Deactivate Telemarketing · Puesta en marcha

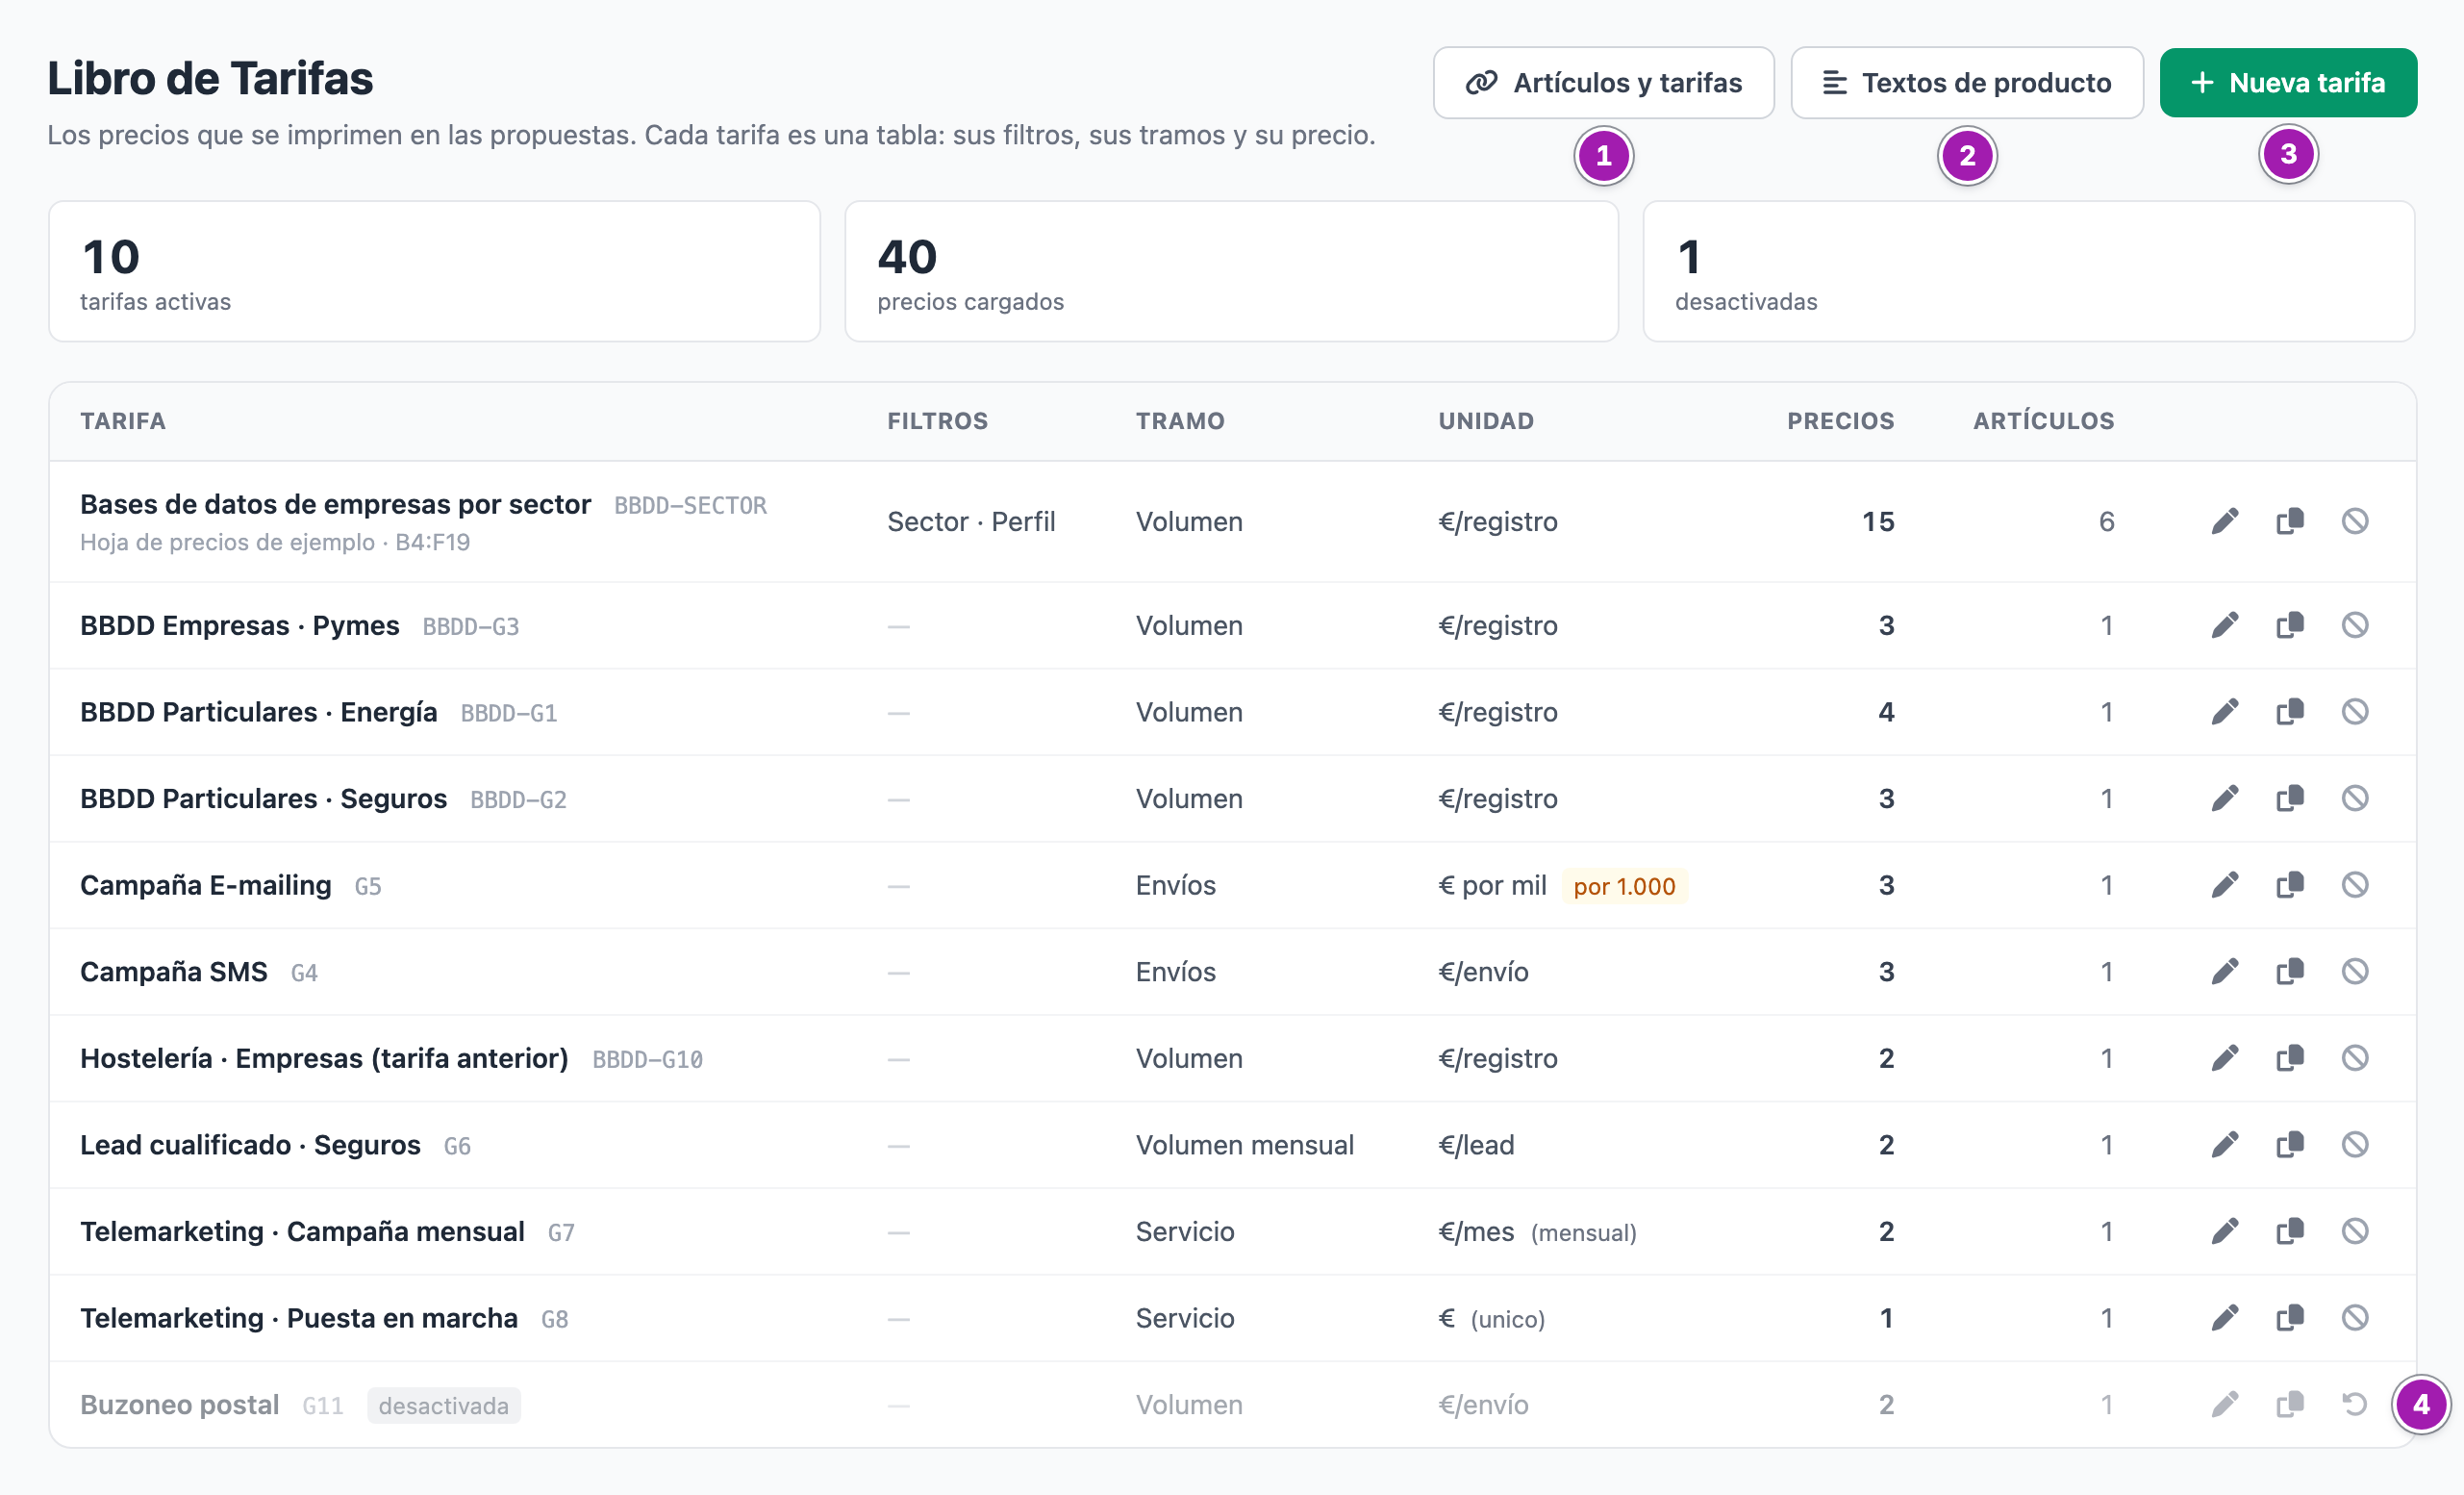coord(2355,1318)
